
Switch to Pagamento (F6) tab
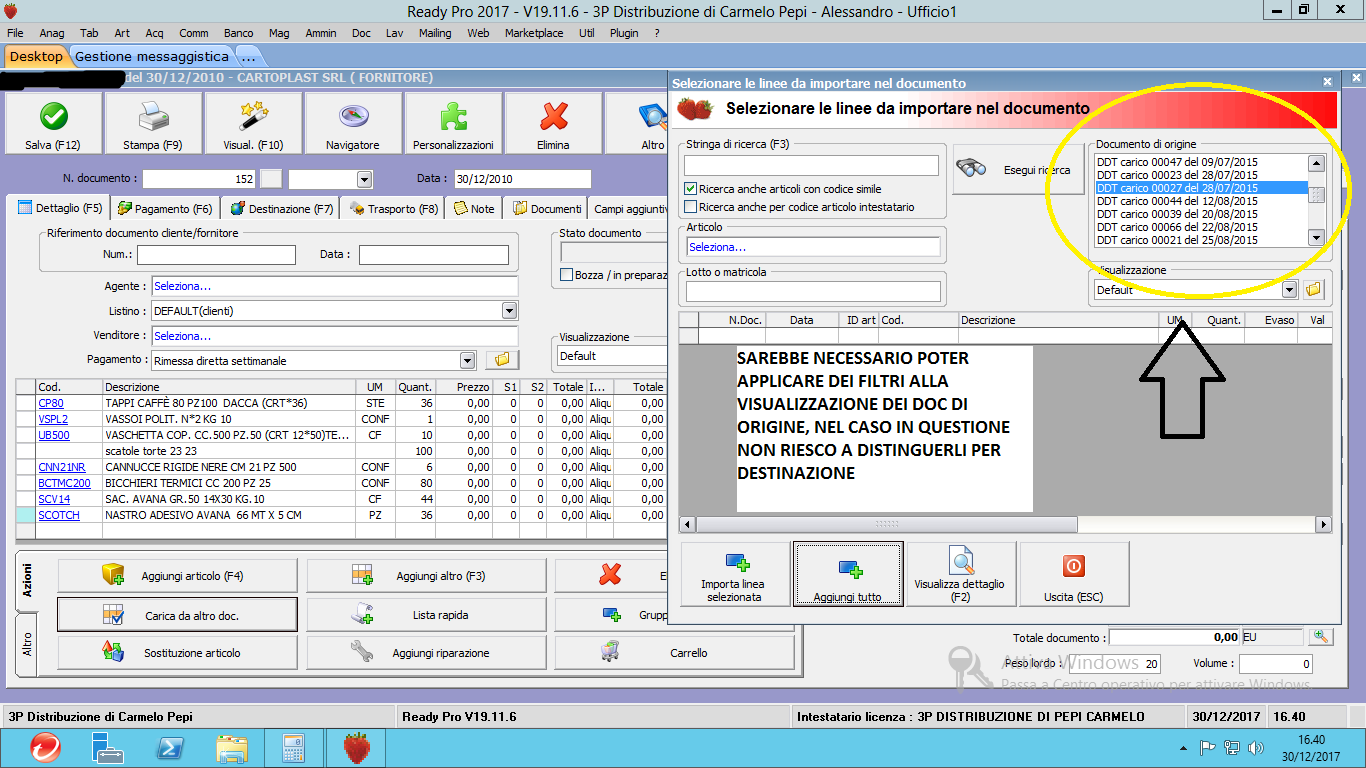tap(165, 209)
